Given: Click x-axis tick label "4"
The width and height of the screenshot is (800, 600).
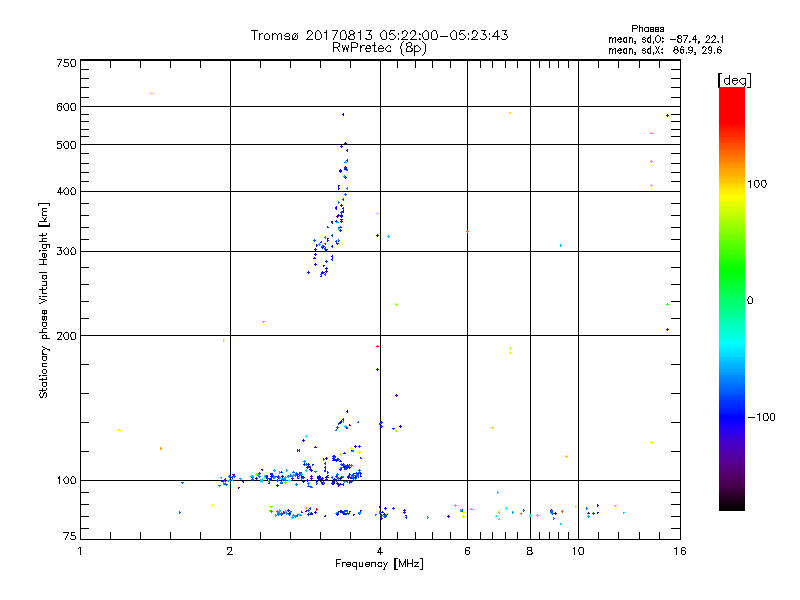Looking at the screenshot, I should 380,551.
